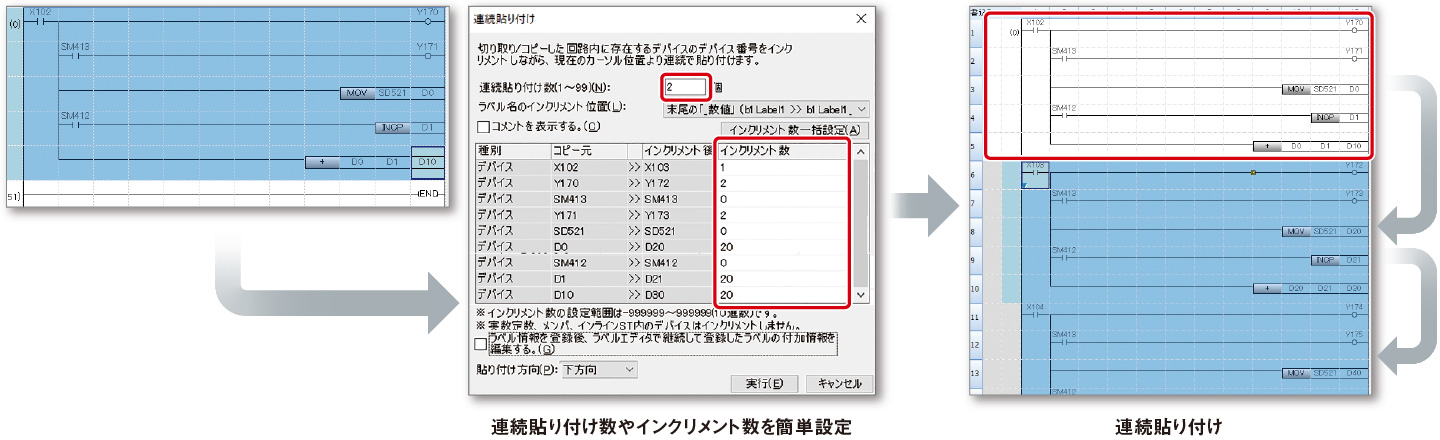Select the SM412 contact in left ladder

(75, 125)
